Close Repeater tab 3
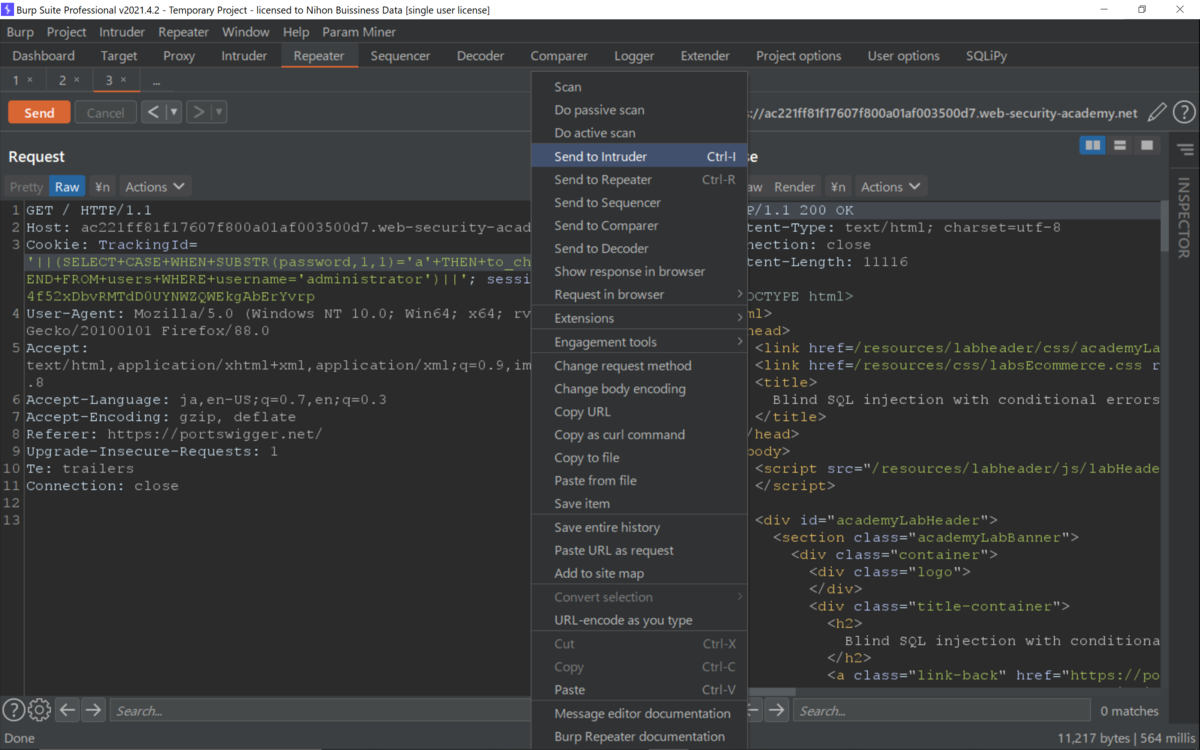1200x750 pixels. [123, 80]
